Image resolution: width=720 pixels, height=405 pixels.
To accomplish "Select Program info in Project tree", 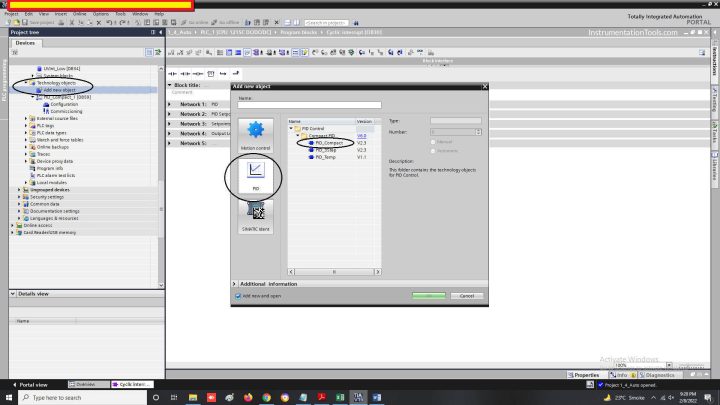I will pos(50,169).
